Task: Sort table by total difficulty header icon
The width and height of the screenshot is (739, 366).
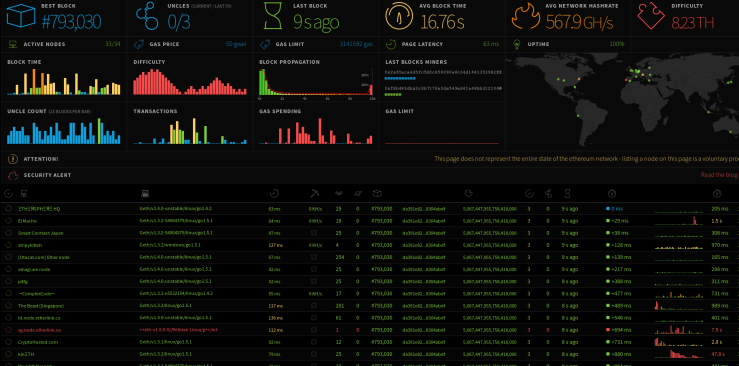Action: 468,193
